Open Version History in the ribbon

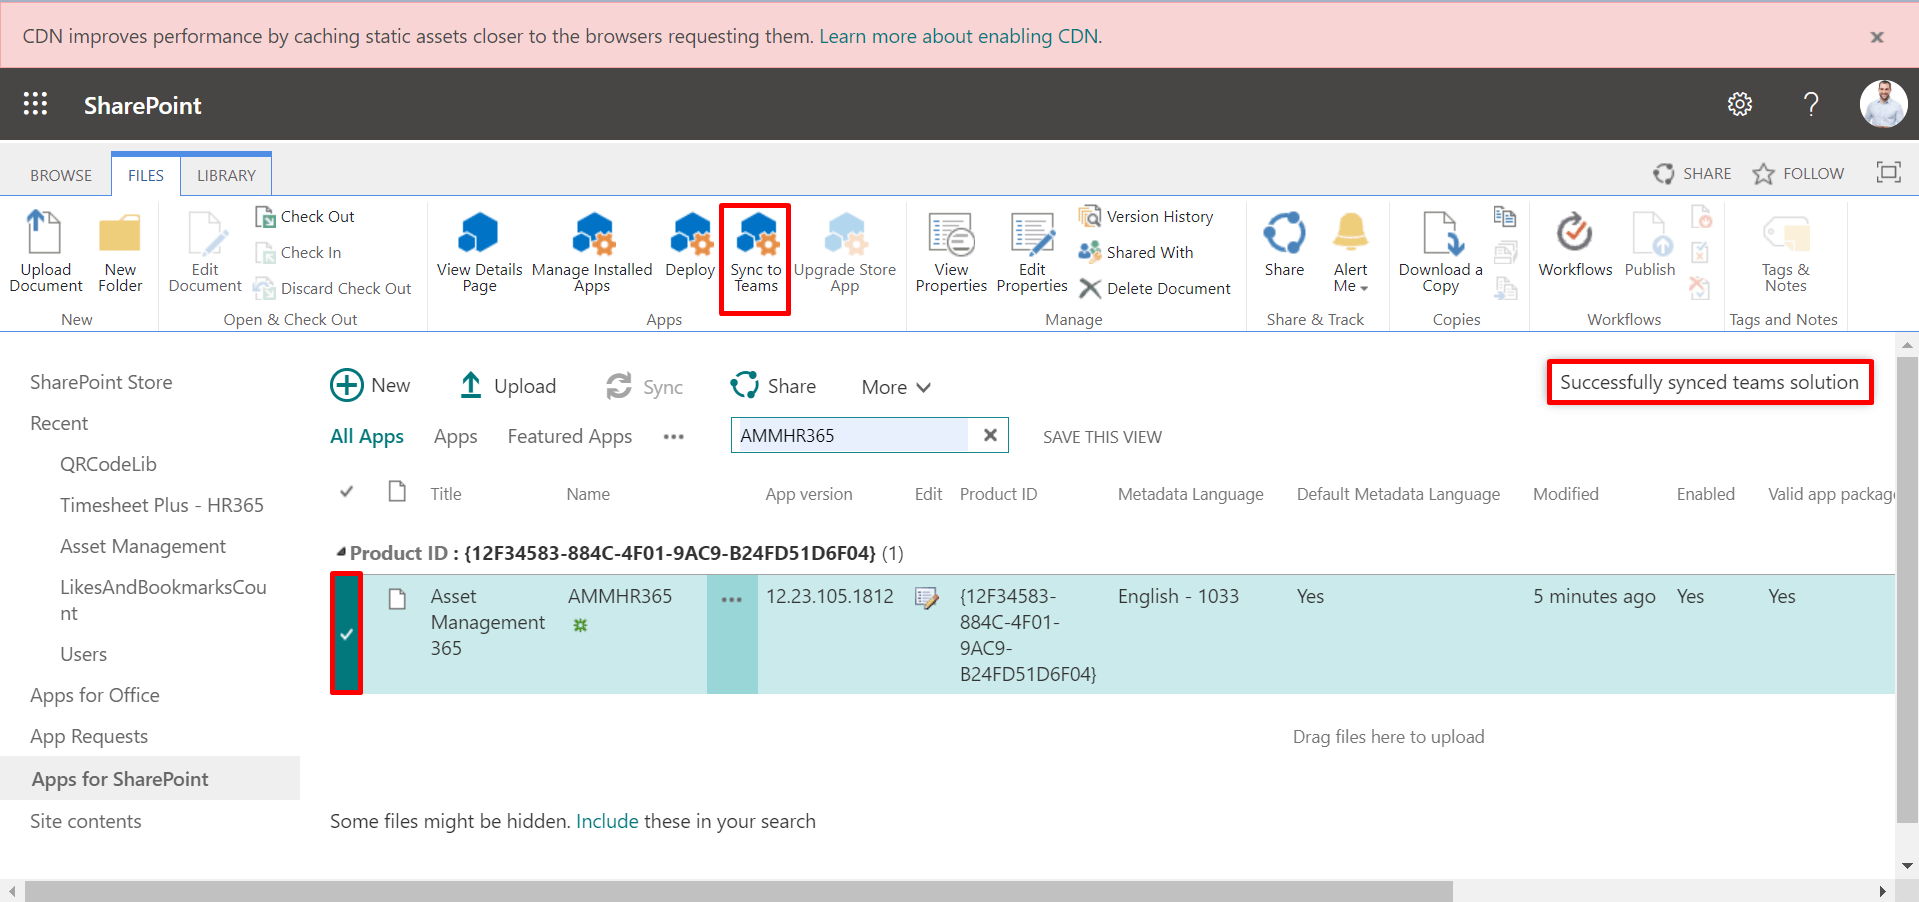click(1146, 216)
